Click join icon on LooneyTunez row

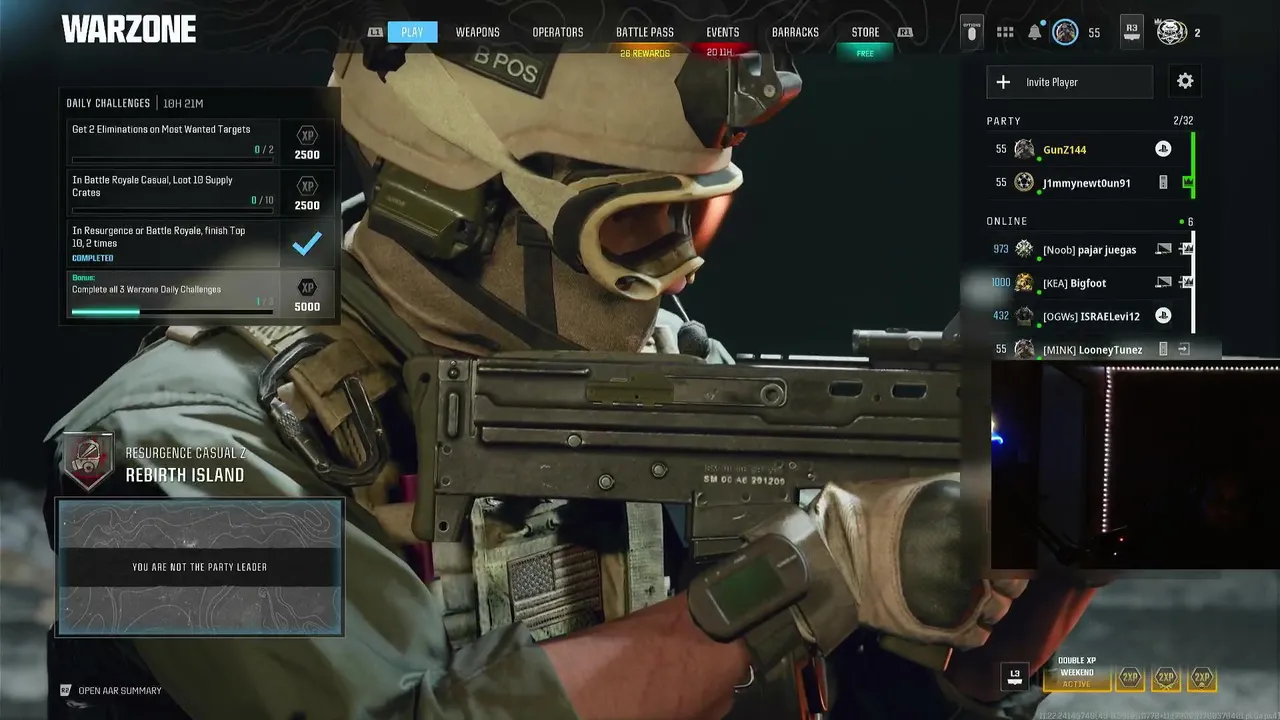1184,349
